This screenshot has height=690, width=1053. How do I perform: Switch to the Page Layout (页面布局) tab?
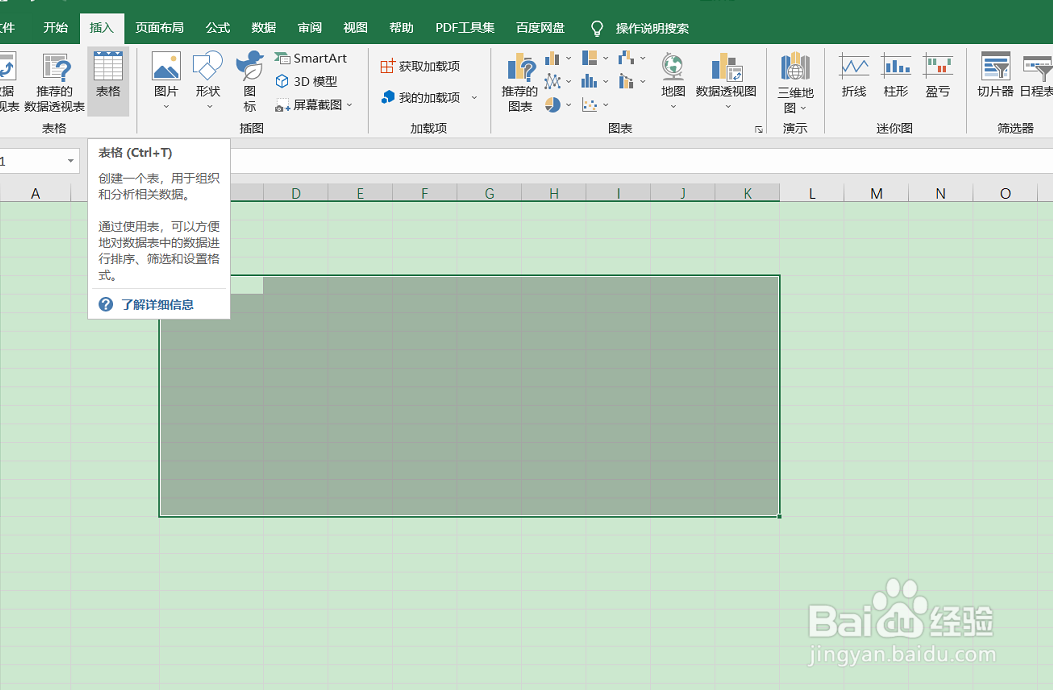click(x=159, y=28)
